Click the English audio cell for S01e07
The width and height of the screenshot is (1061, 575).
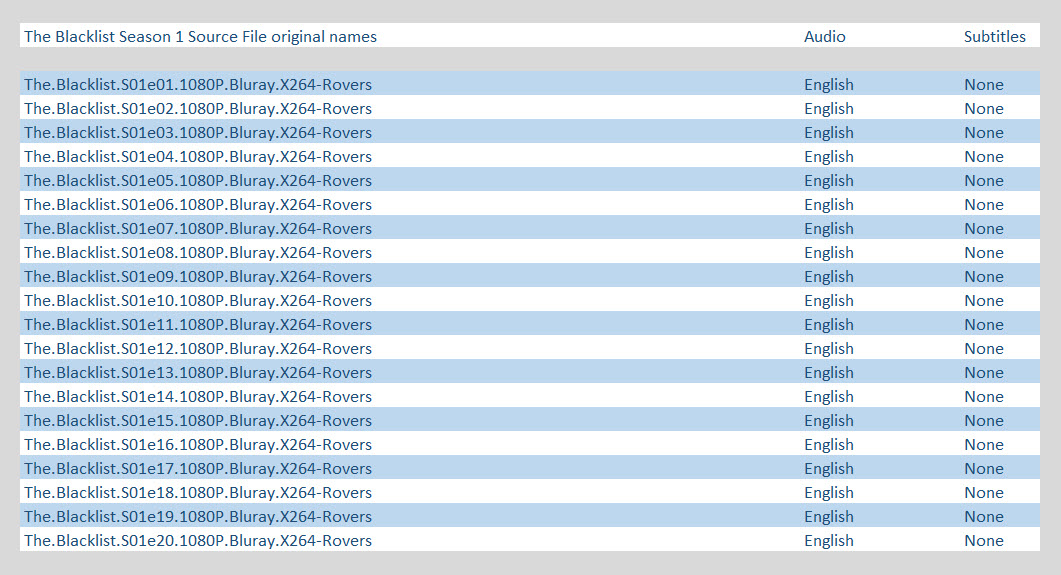(829, 229)
